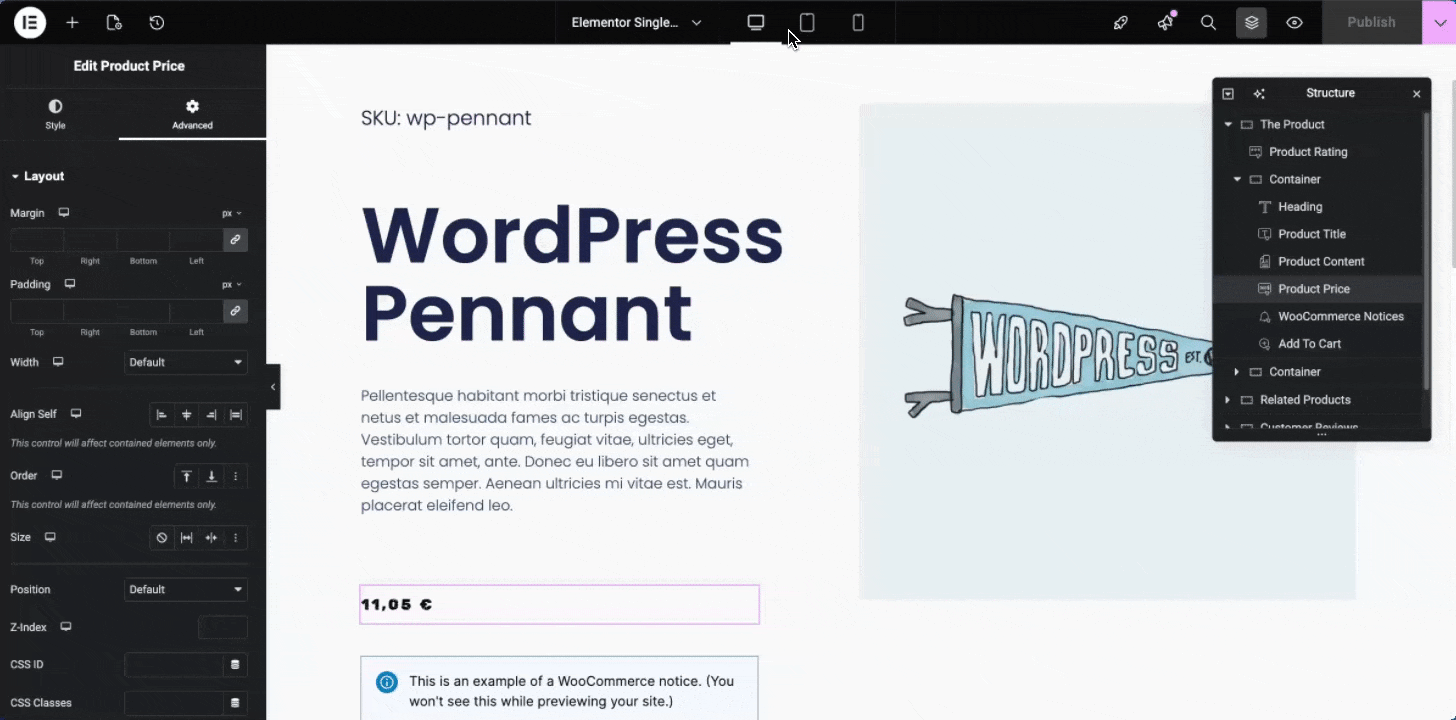Open revision history clock icon
The height and width of the screenshot is (720, 1456).
tap(156, 22)
